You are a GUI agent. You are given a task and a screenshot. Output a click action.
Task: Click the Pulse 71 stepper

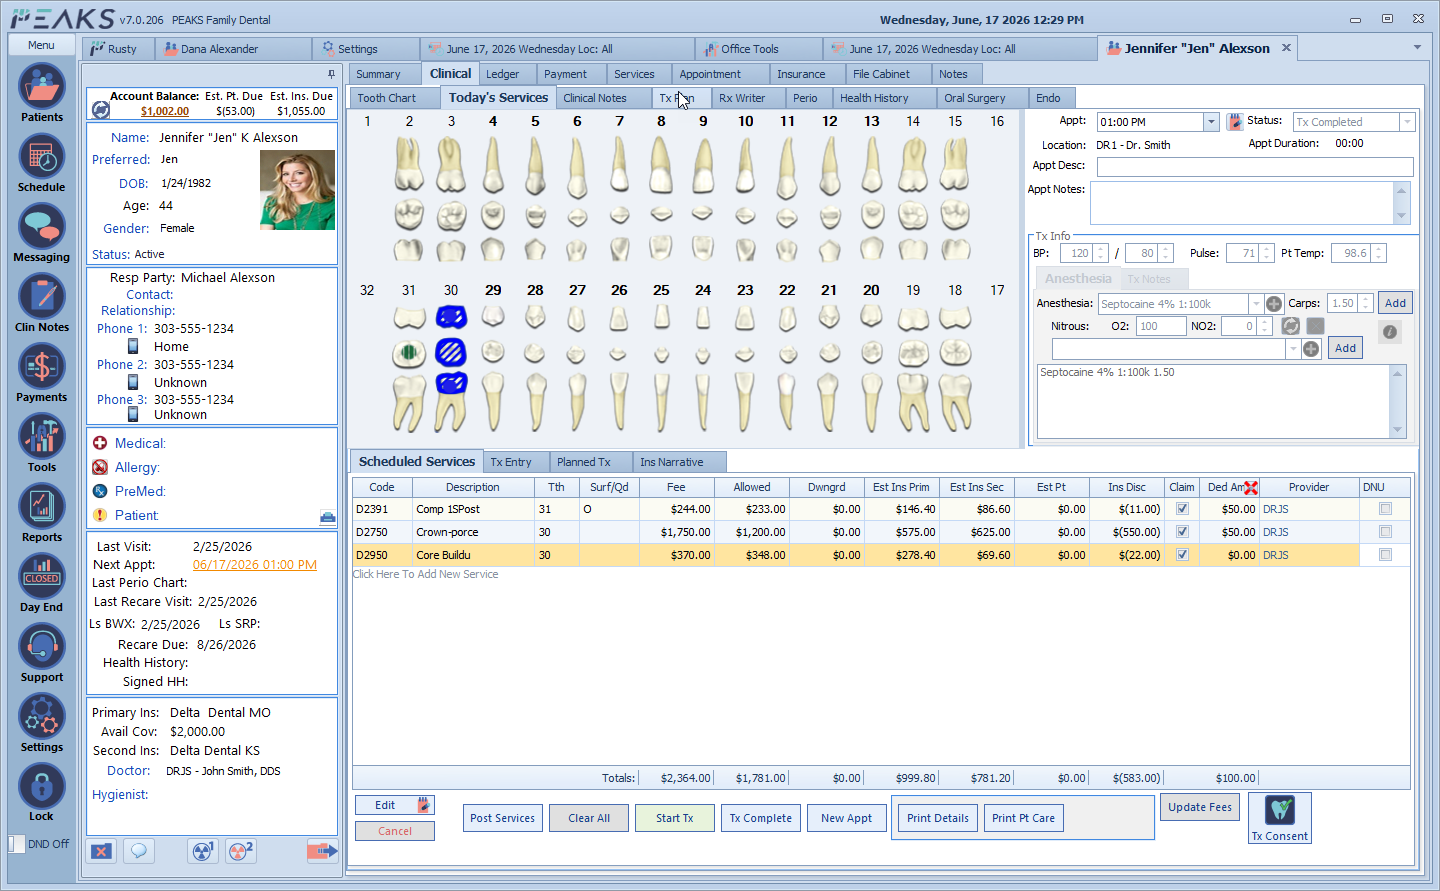point(1266,254)
